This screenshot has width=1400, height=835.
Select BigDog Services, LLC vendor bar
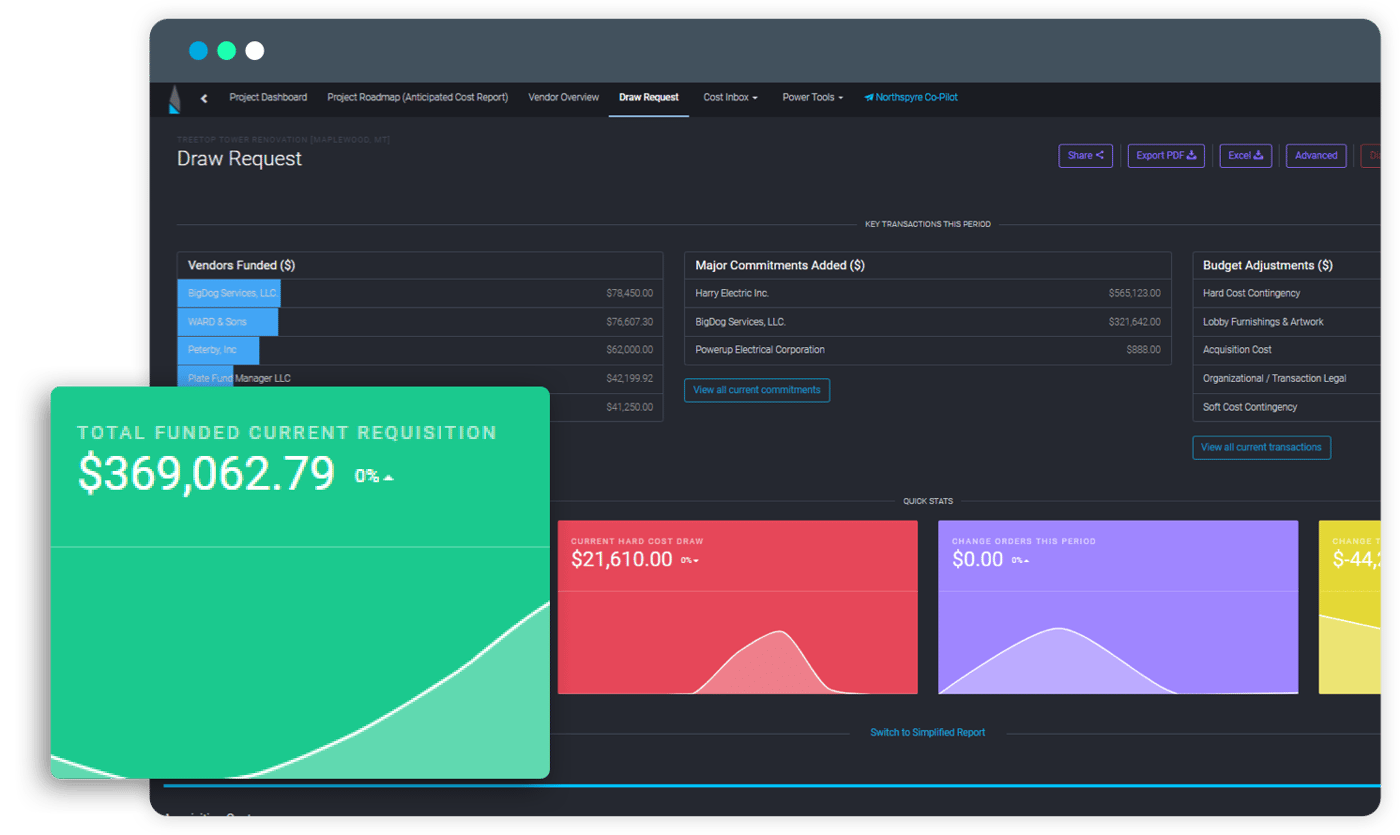point(229,293)
